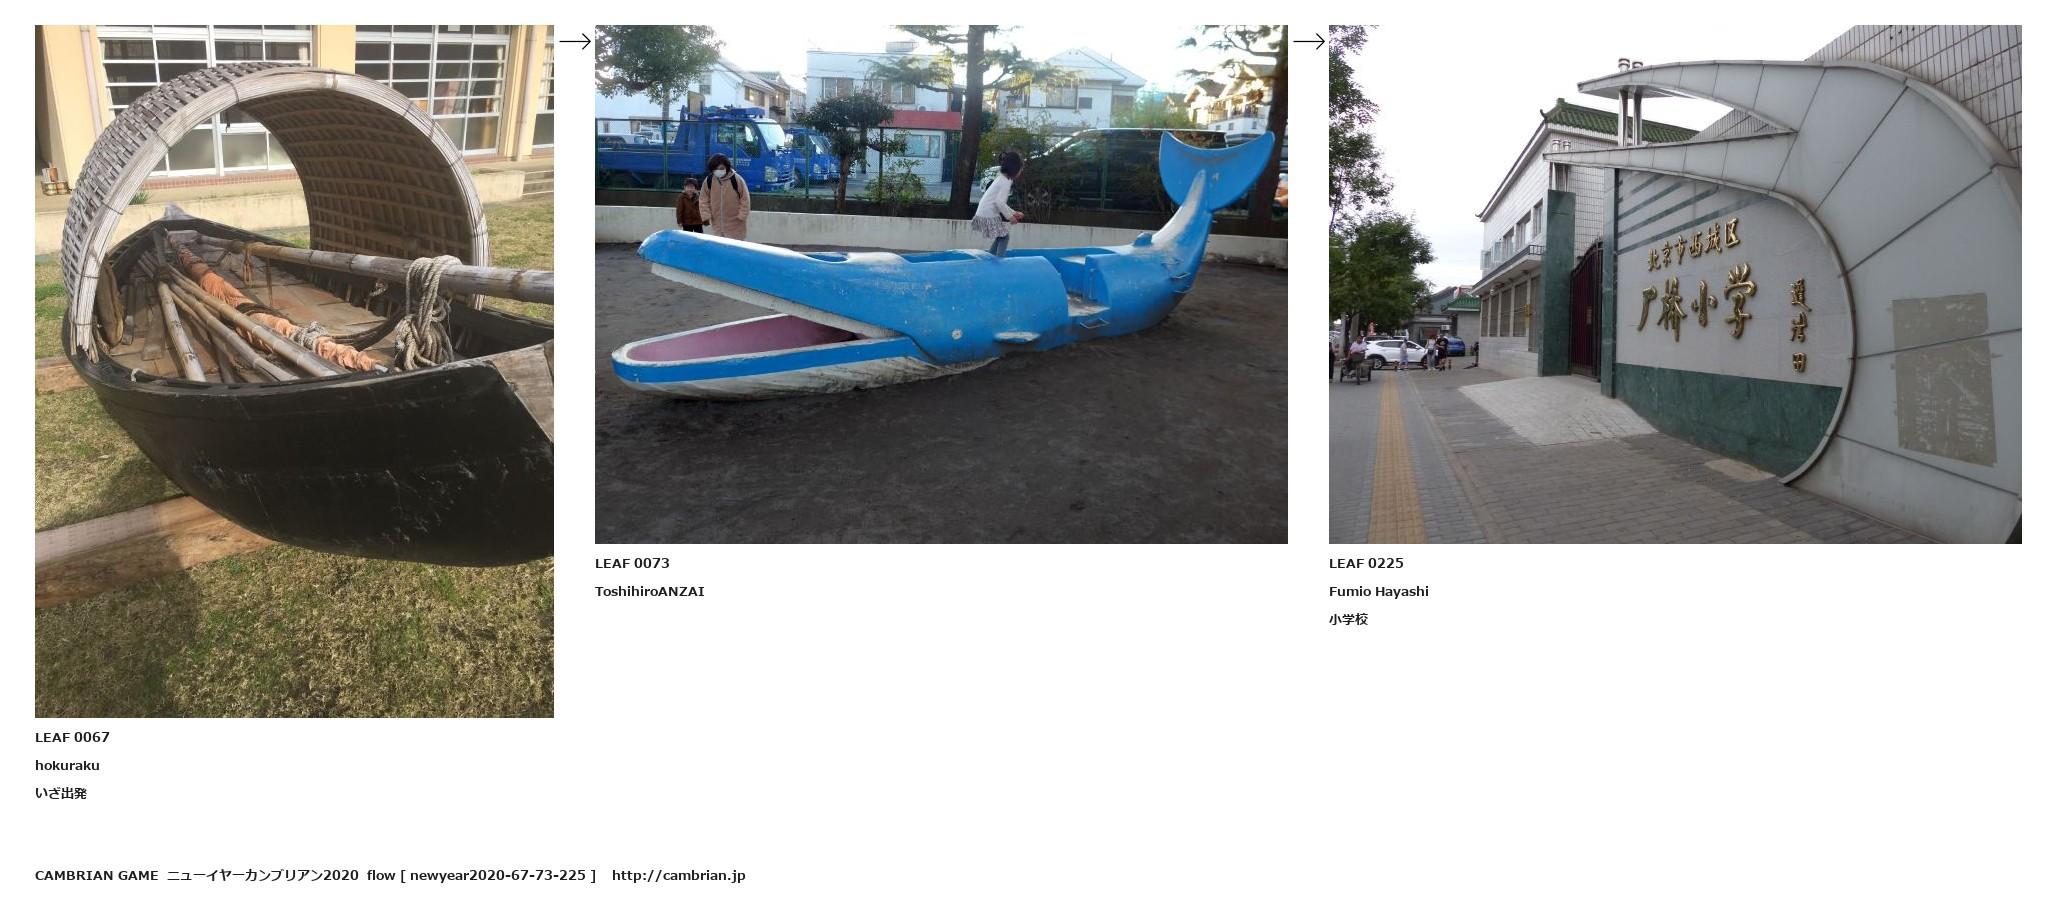Click the LEAF 0067 label
2057x900 pixels.
click(72, 737)
